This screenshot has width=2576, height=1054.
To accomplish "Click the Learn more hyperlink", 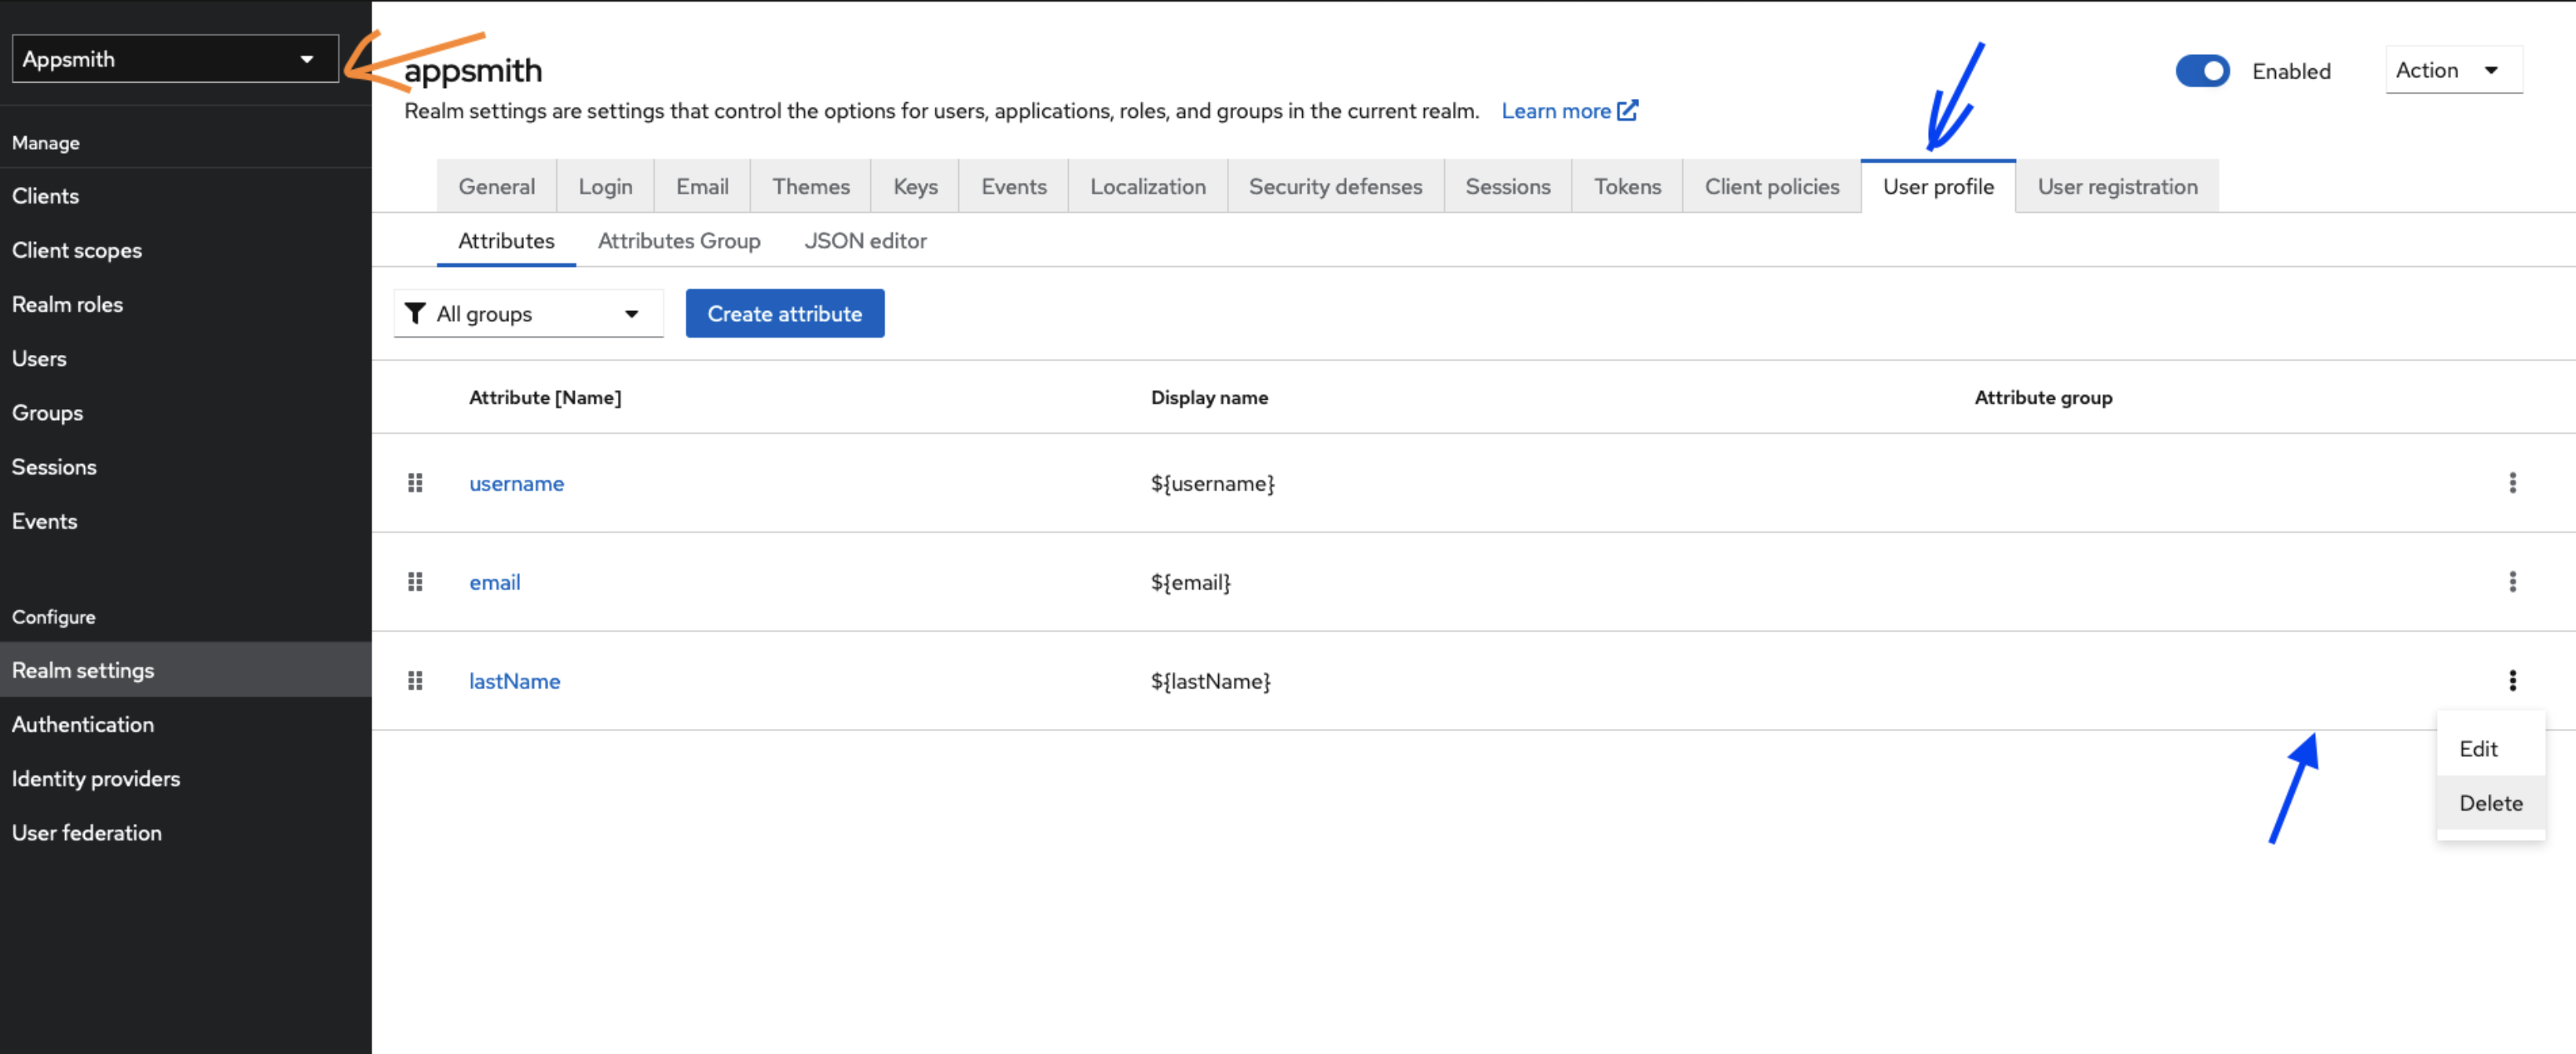I will (1562, 110).
